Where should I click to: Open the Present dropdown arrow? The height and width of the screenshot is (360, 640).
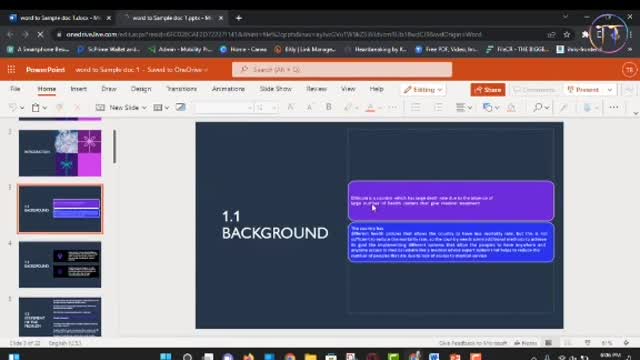pos(610,89)
